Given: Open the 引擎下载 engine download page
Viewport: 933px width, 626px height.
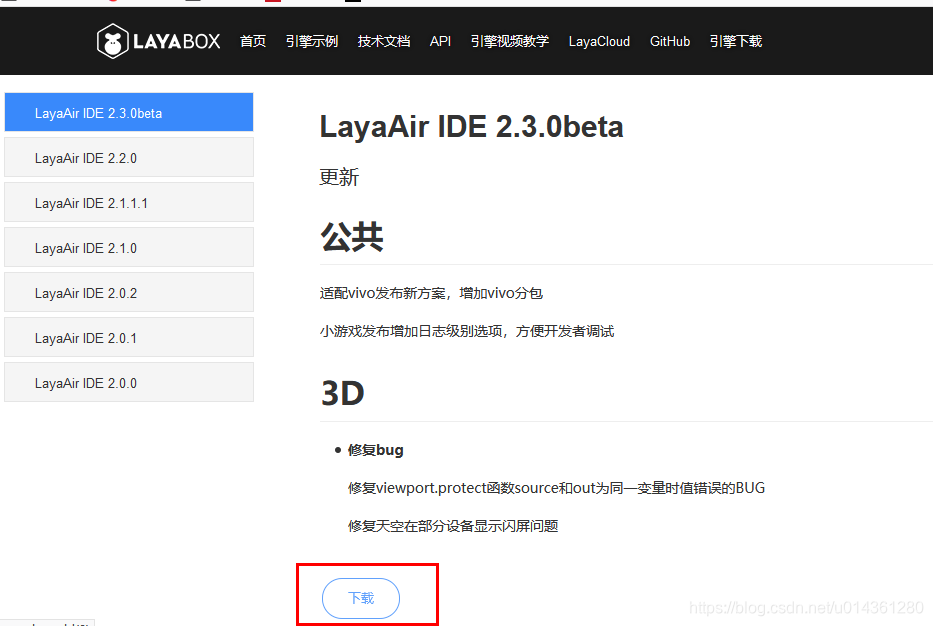Looking at the screenshot, I should click(x=735, y=41).
